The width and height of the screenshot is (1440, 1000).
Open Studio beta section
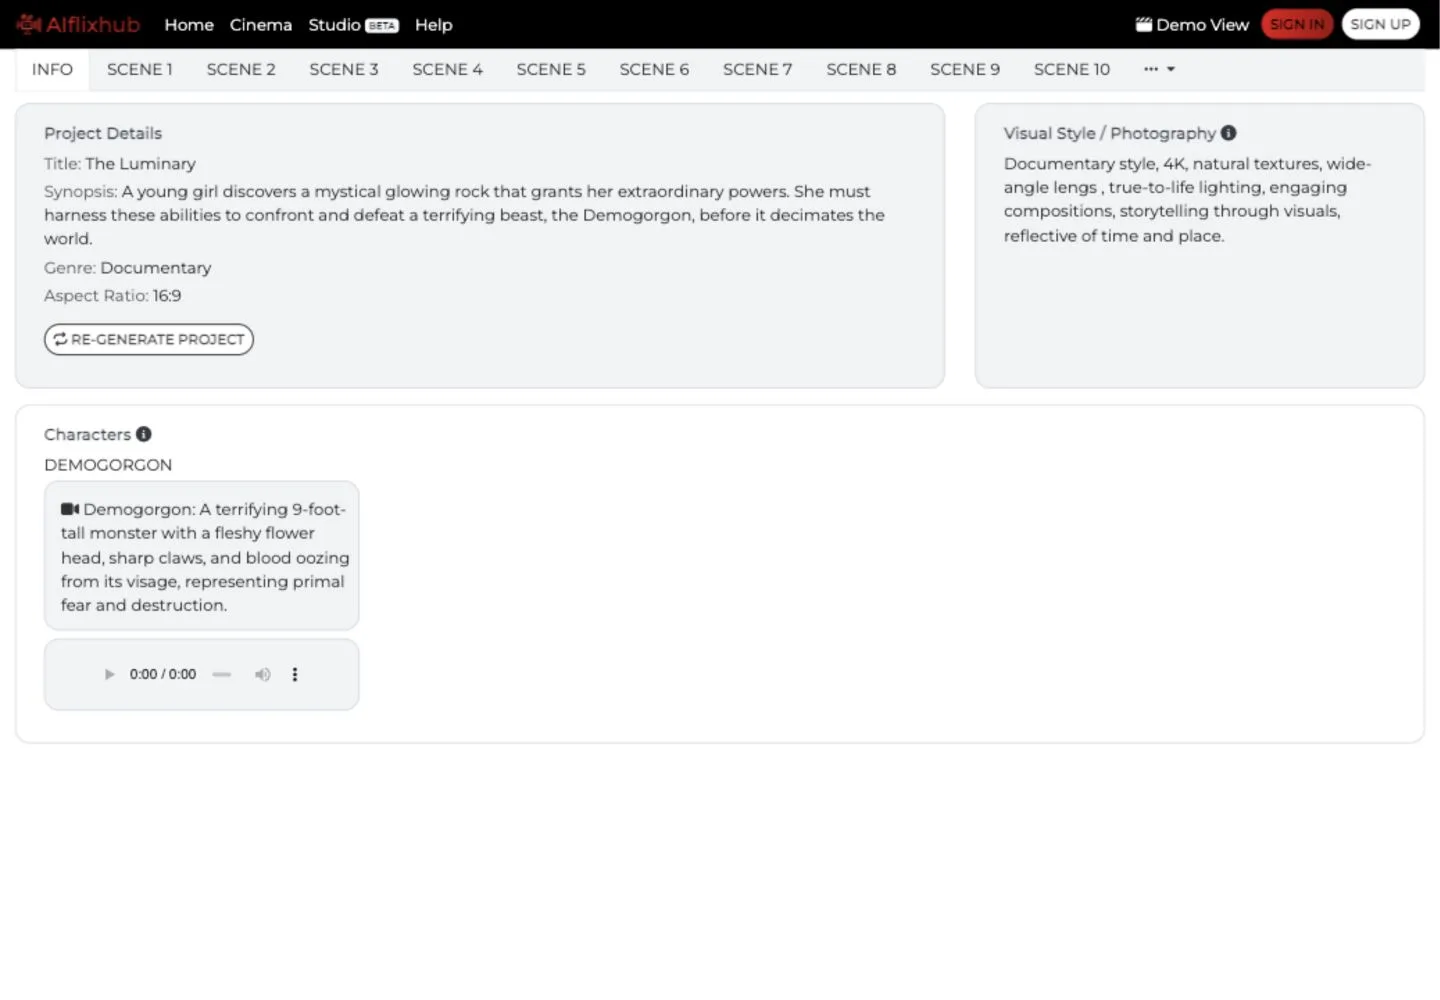(x=353, y=25)
